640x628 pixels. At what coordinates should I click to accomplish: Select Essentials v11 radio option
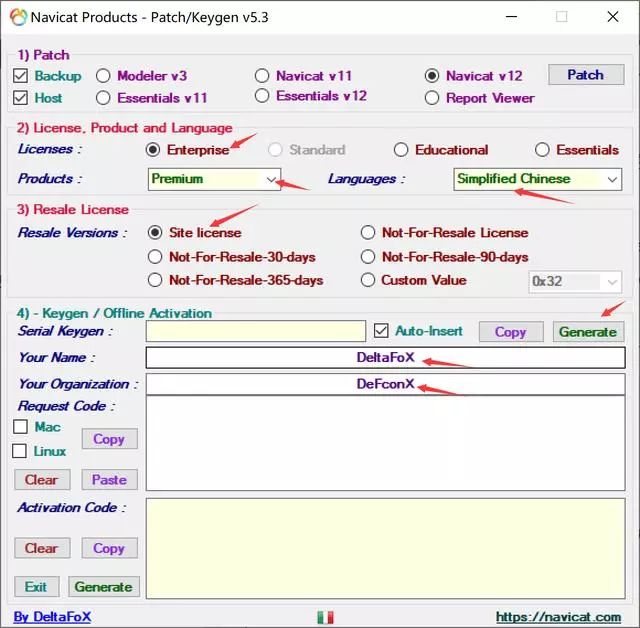pyautogui.click(x=103, y=98)
